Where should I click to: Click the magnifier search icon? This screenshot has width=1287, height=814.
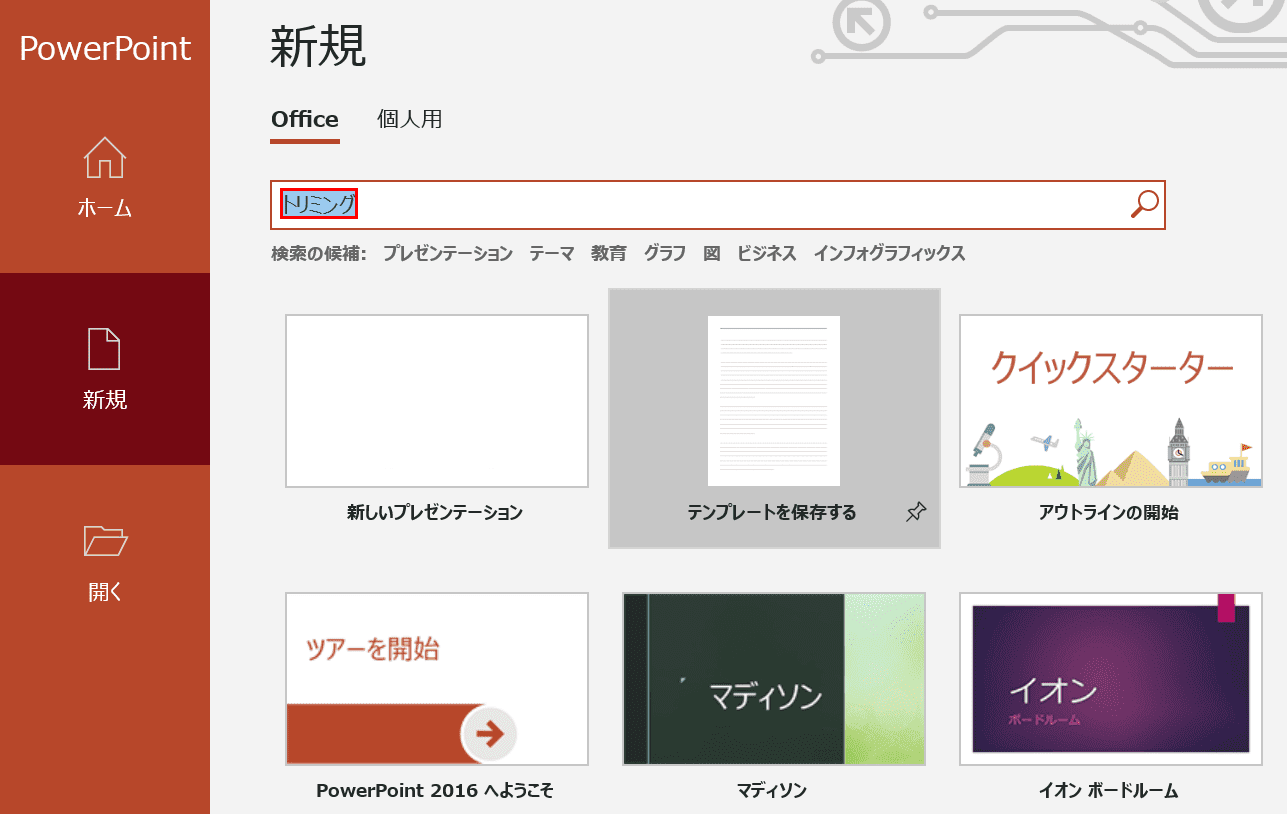pyautogui.click(x=1144, y=204)
